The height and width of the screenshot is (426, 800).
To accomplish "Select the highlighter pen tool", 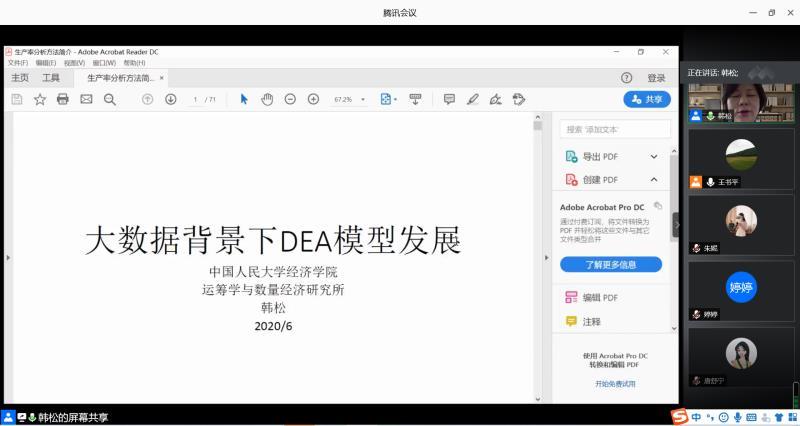I will [472, 99].
